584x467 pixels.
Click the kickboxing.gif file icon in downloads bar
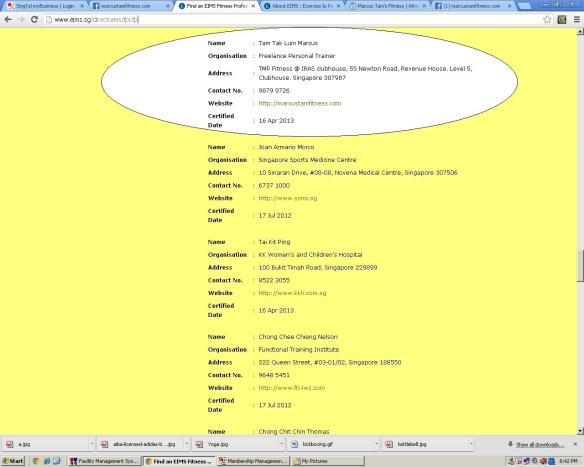[x=295, y=444]
